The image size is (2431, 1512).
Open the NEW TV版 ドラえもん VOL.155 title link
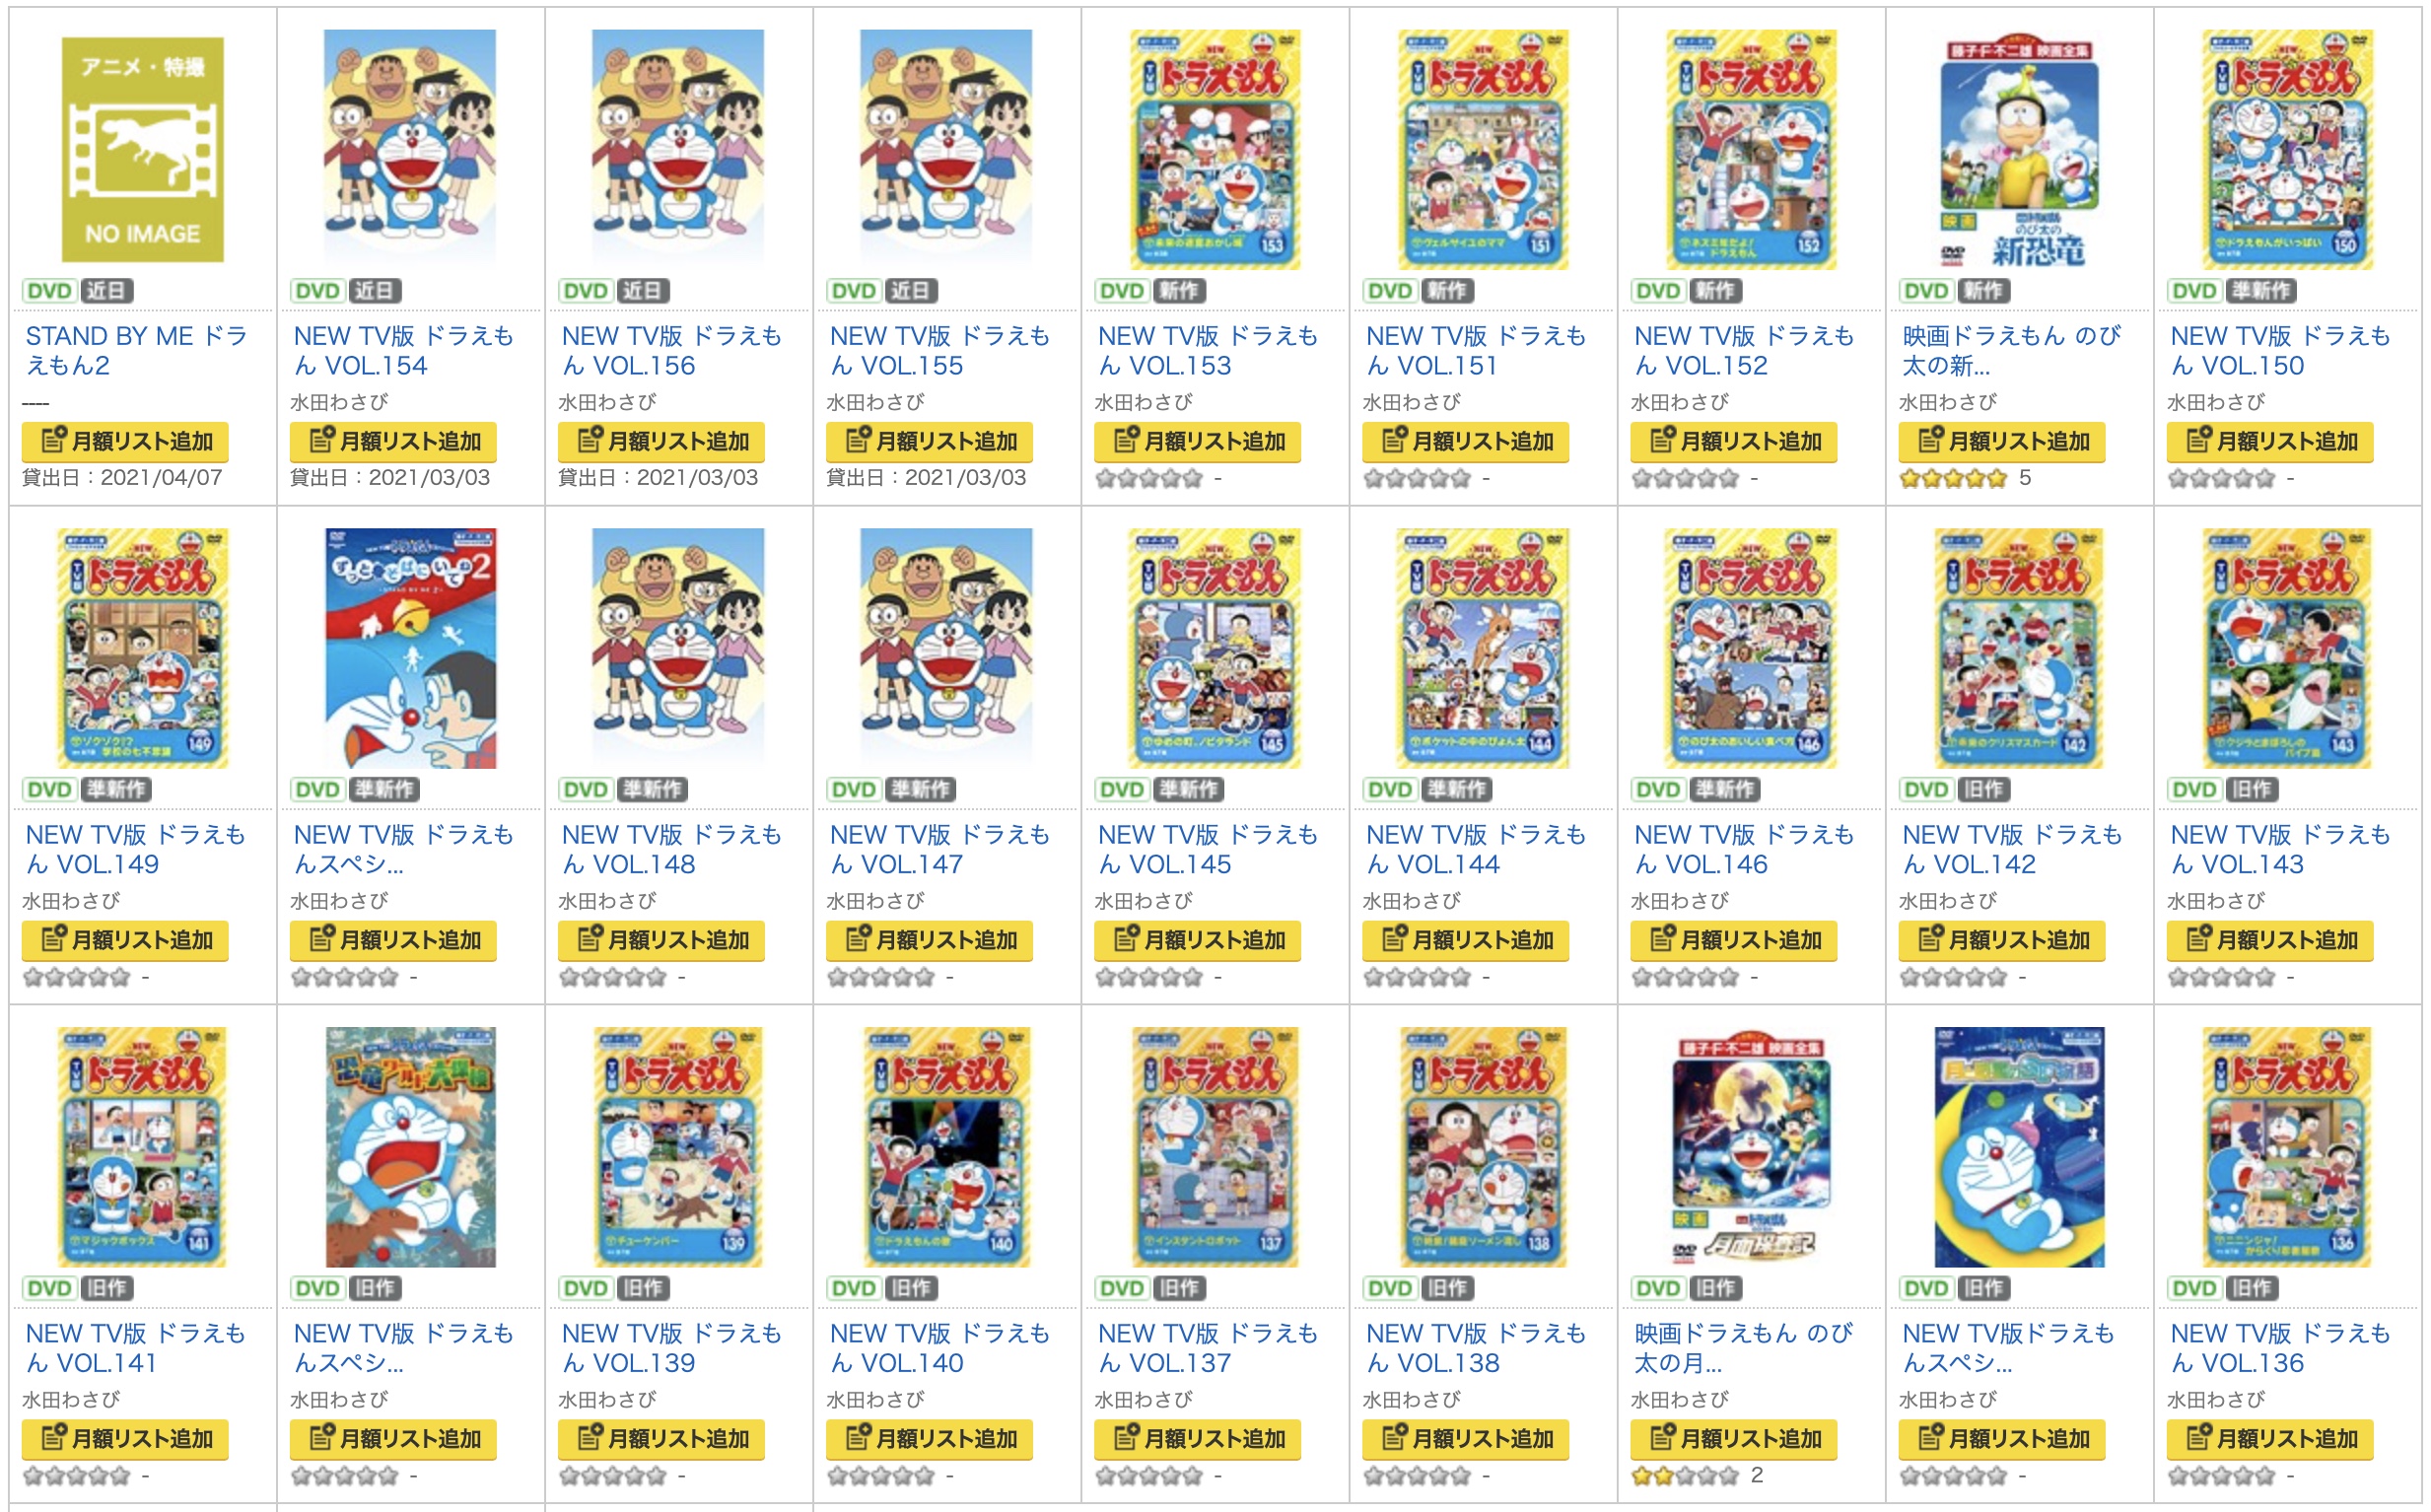939,351
